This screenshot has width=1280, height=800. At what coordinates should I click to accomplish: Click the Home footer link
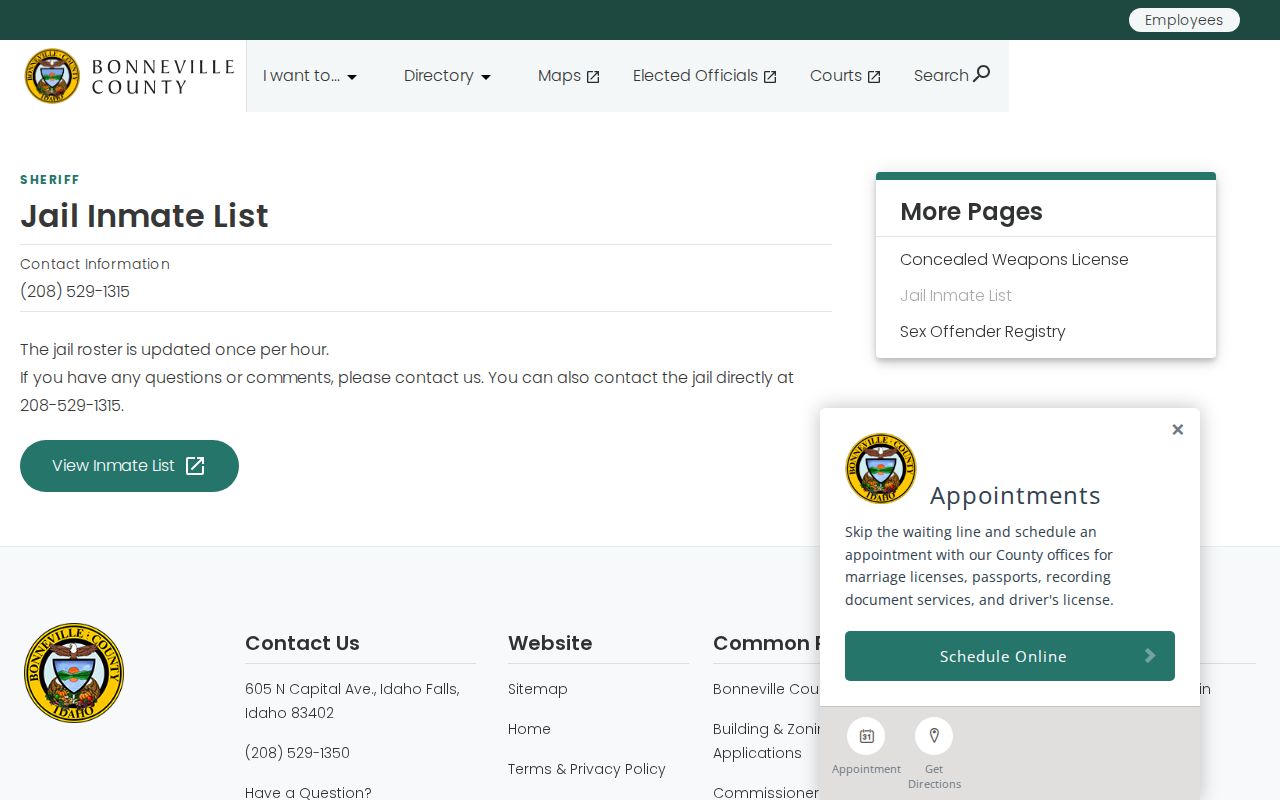[x=529, y=729]
